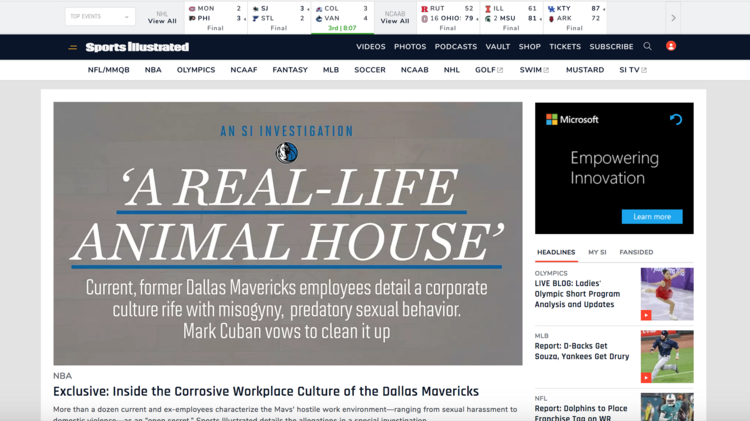750x421 pixels.
Task: Open Shop in the top navigation
Action: click(x=529, y=46)
